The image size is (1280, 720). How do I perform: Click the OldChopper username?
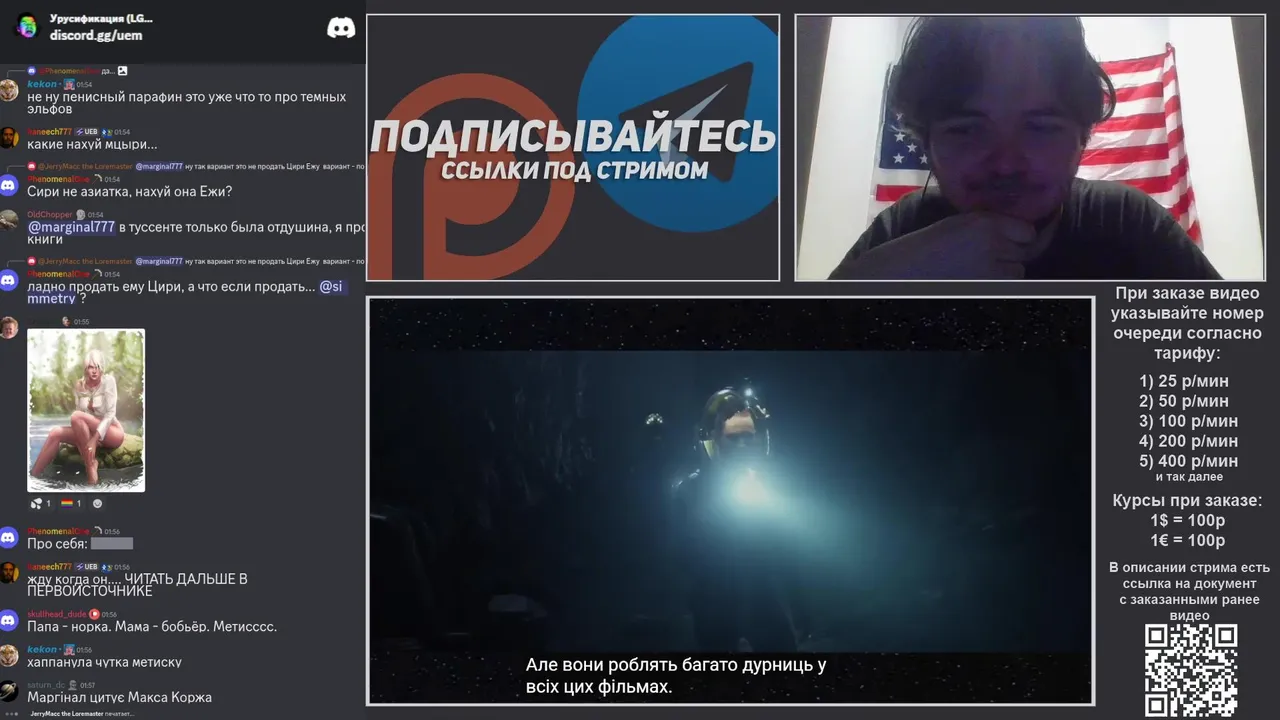(49, 215)
